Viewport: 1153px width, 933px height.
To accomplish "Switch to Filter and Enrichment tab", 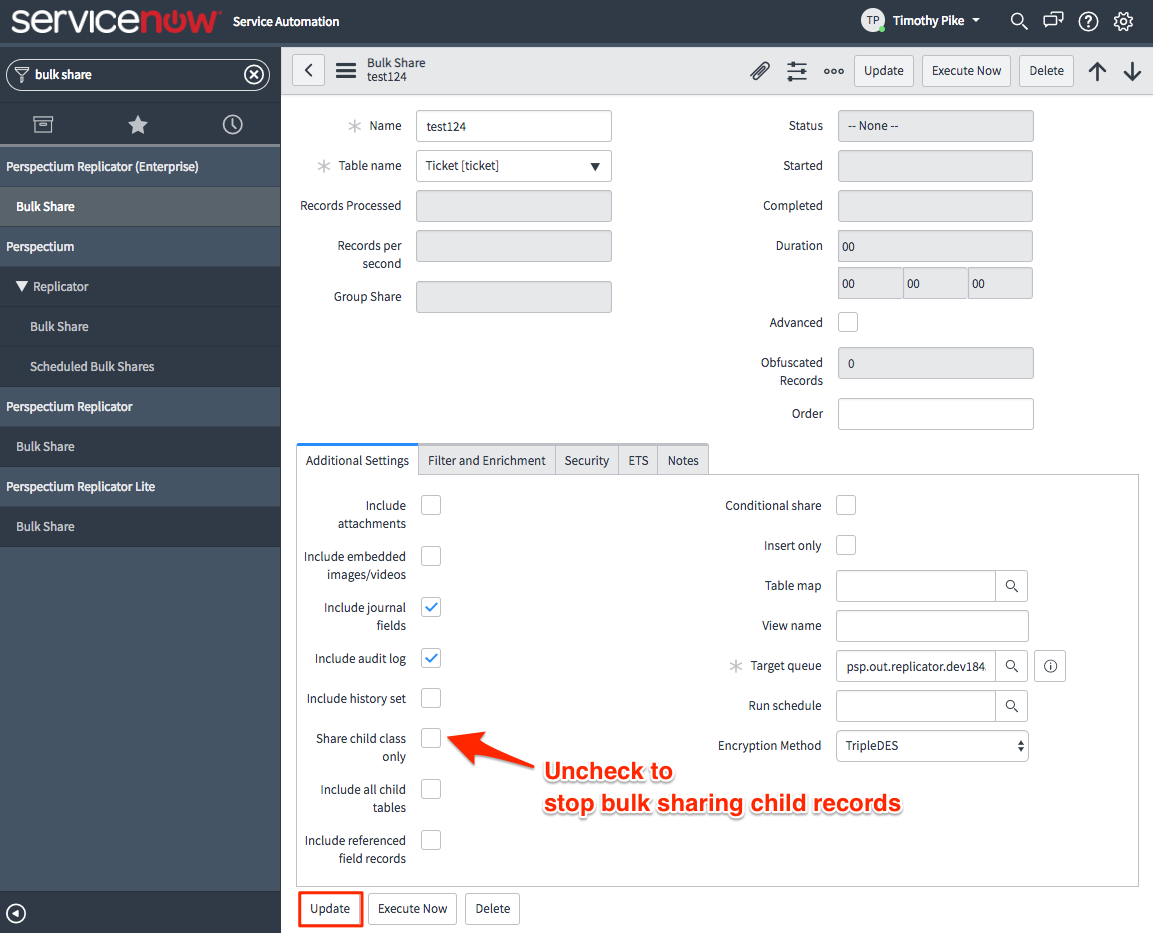I will tap(487, 460).
